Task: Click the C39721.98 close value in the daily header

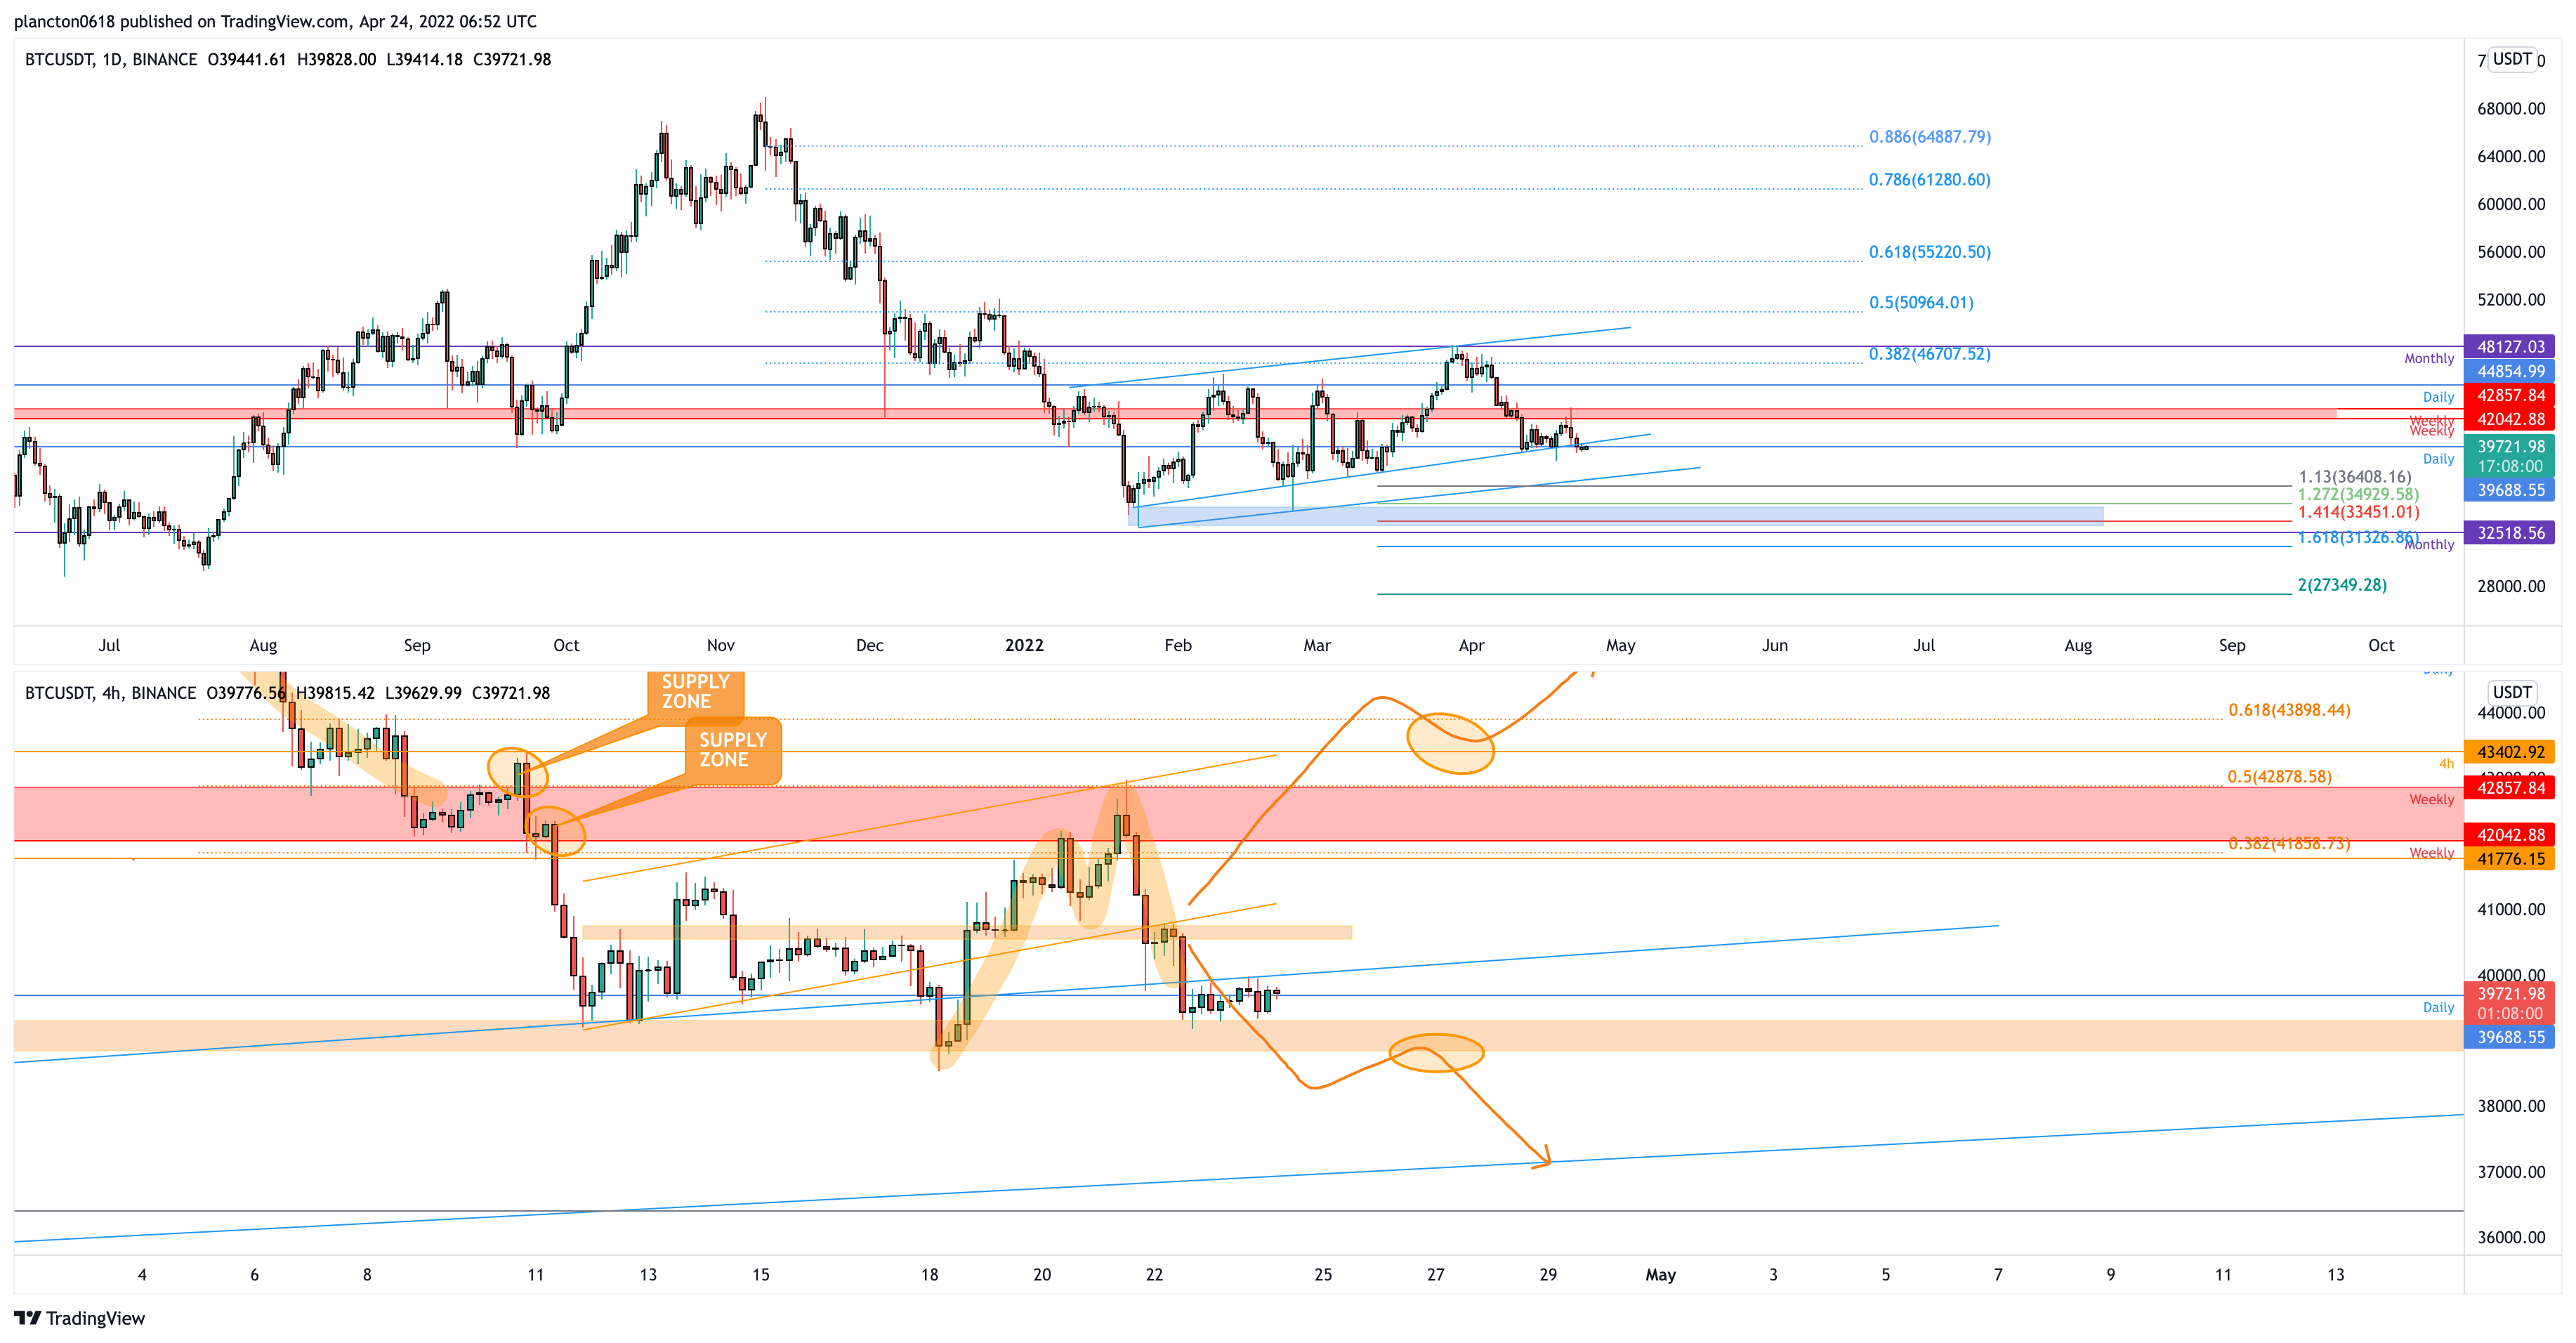Action: (512, 59)
